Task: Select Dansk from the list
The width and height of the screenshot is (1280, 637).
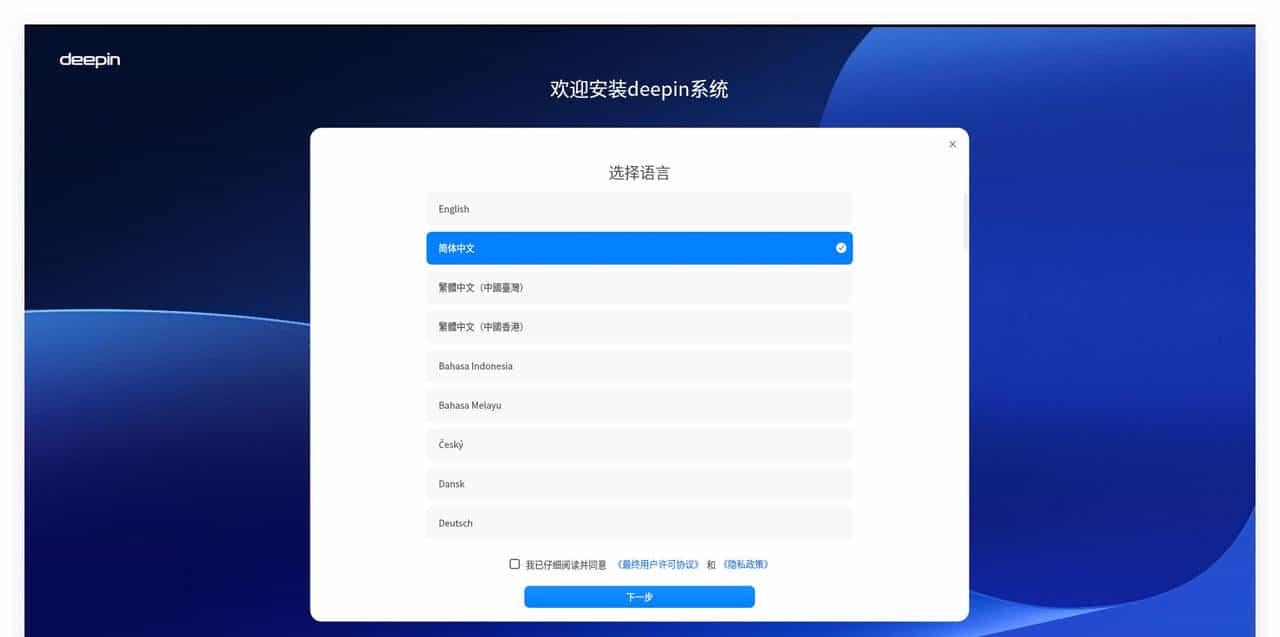Action: pos(639,483)
